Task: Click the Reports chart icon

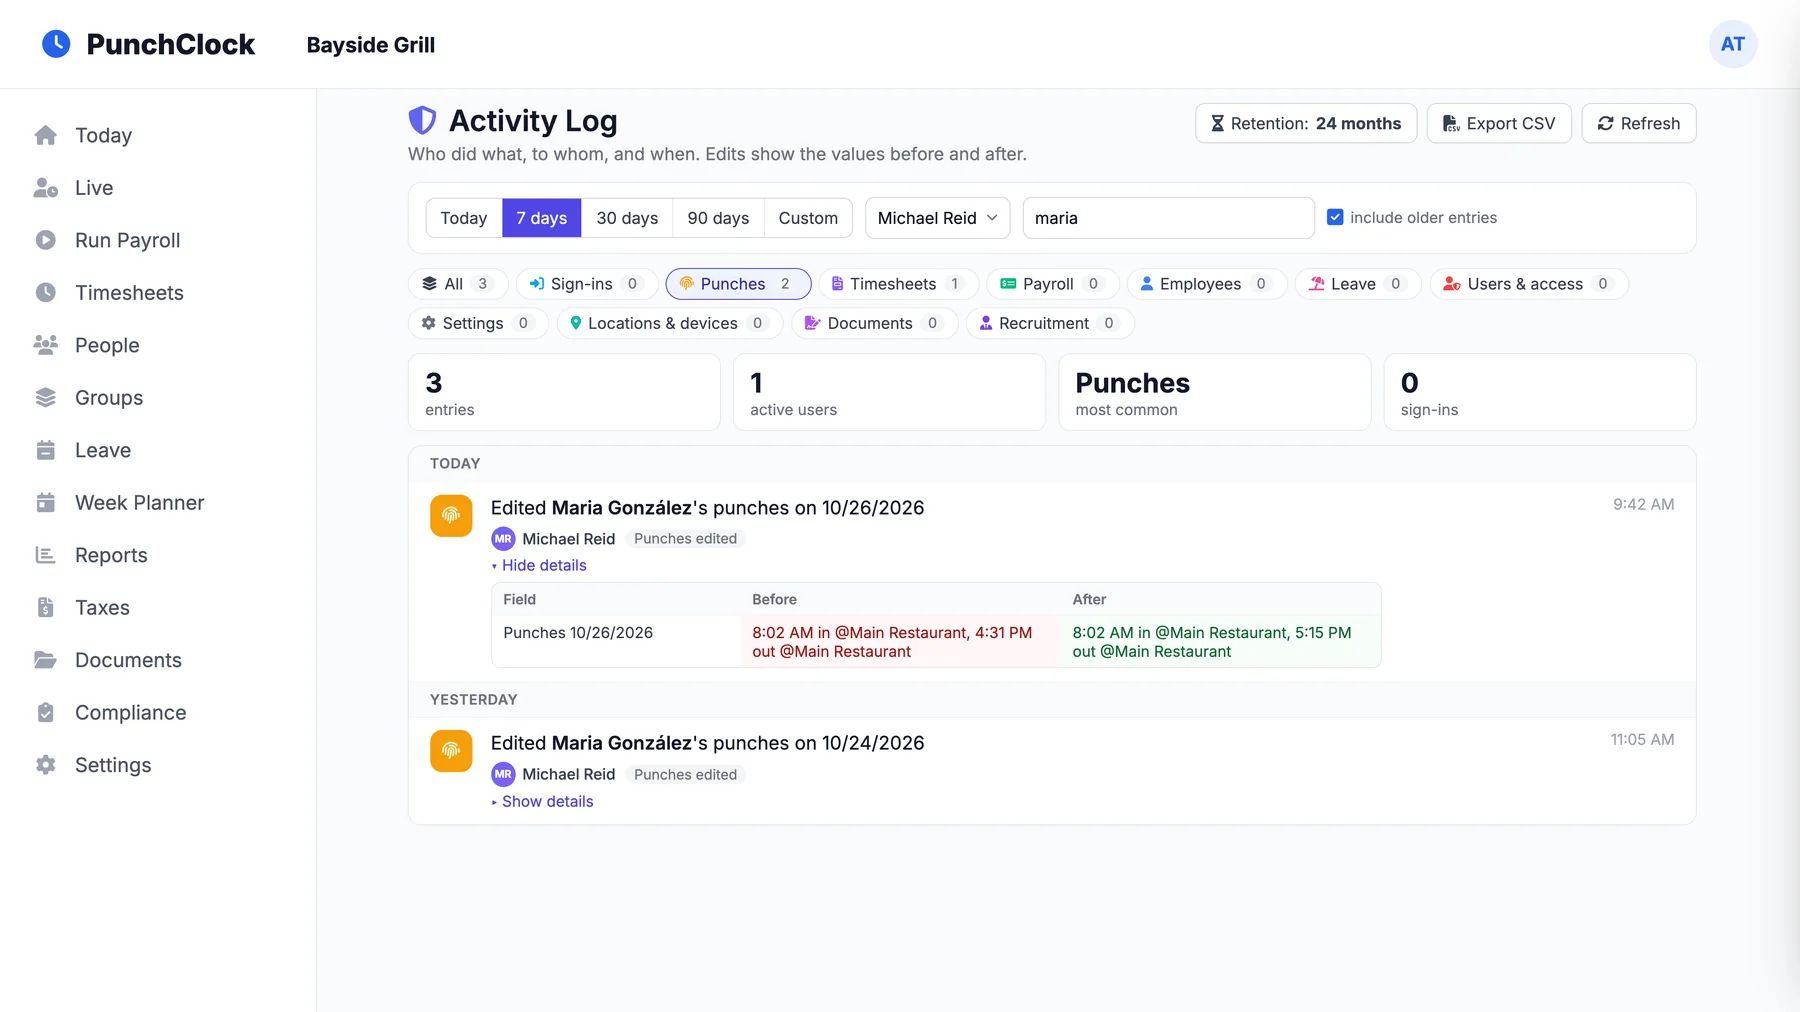Action: tap(46, 555)
